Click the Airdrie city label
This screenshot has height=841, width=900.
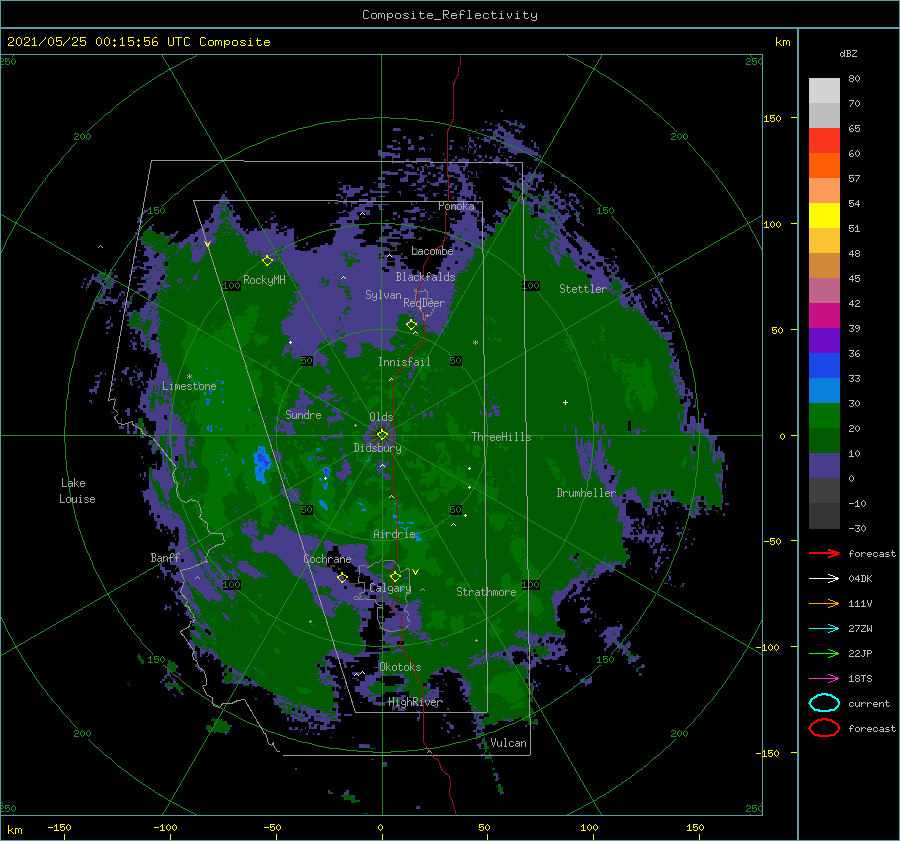click(394, 534)
